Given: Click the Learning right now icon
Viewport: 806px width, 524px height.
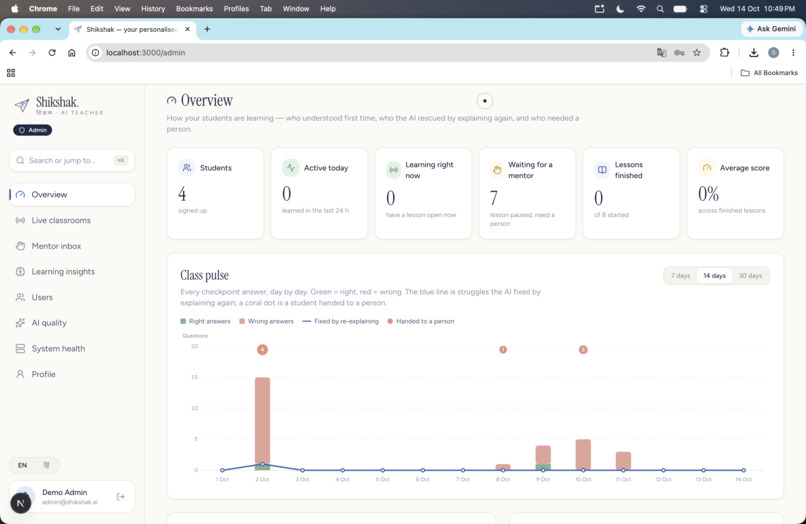Looking at the screenshot, I should point(393,170).
